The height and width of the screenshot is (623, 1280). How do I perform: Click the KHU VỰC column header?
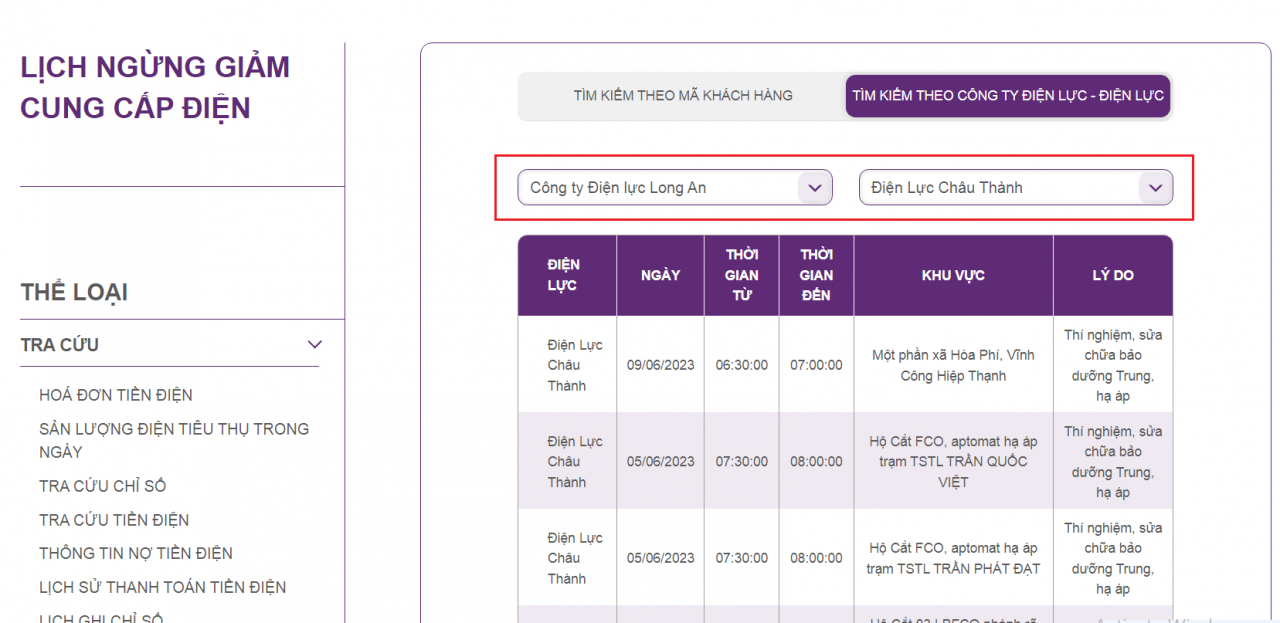click(952, 275)
